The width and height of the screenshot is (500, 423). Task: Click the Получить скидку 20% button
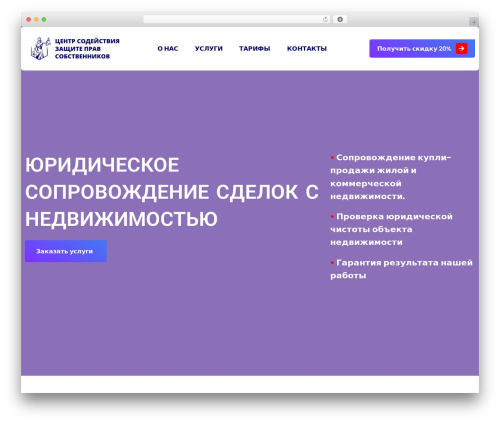pos(422,49)
